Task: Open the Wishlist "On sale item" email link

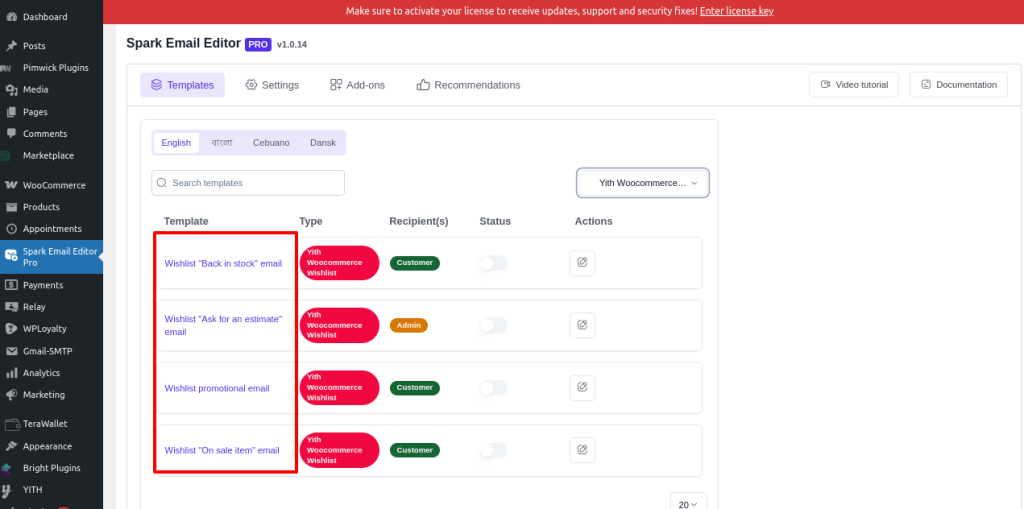Action: pyautogui.click(x=222, y=450)
